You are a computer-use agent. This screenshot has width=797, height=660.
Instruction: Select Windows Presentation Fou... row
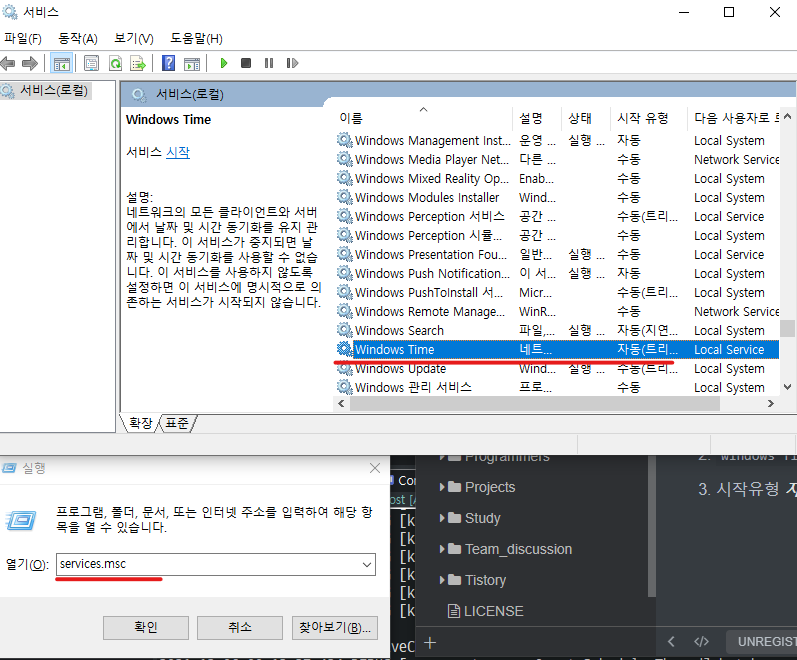pos(558,254)
